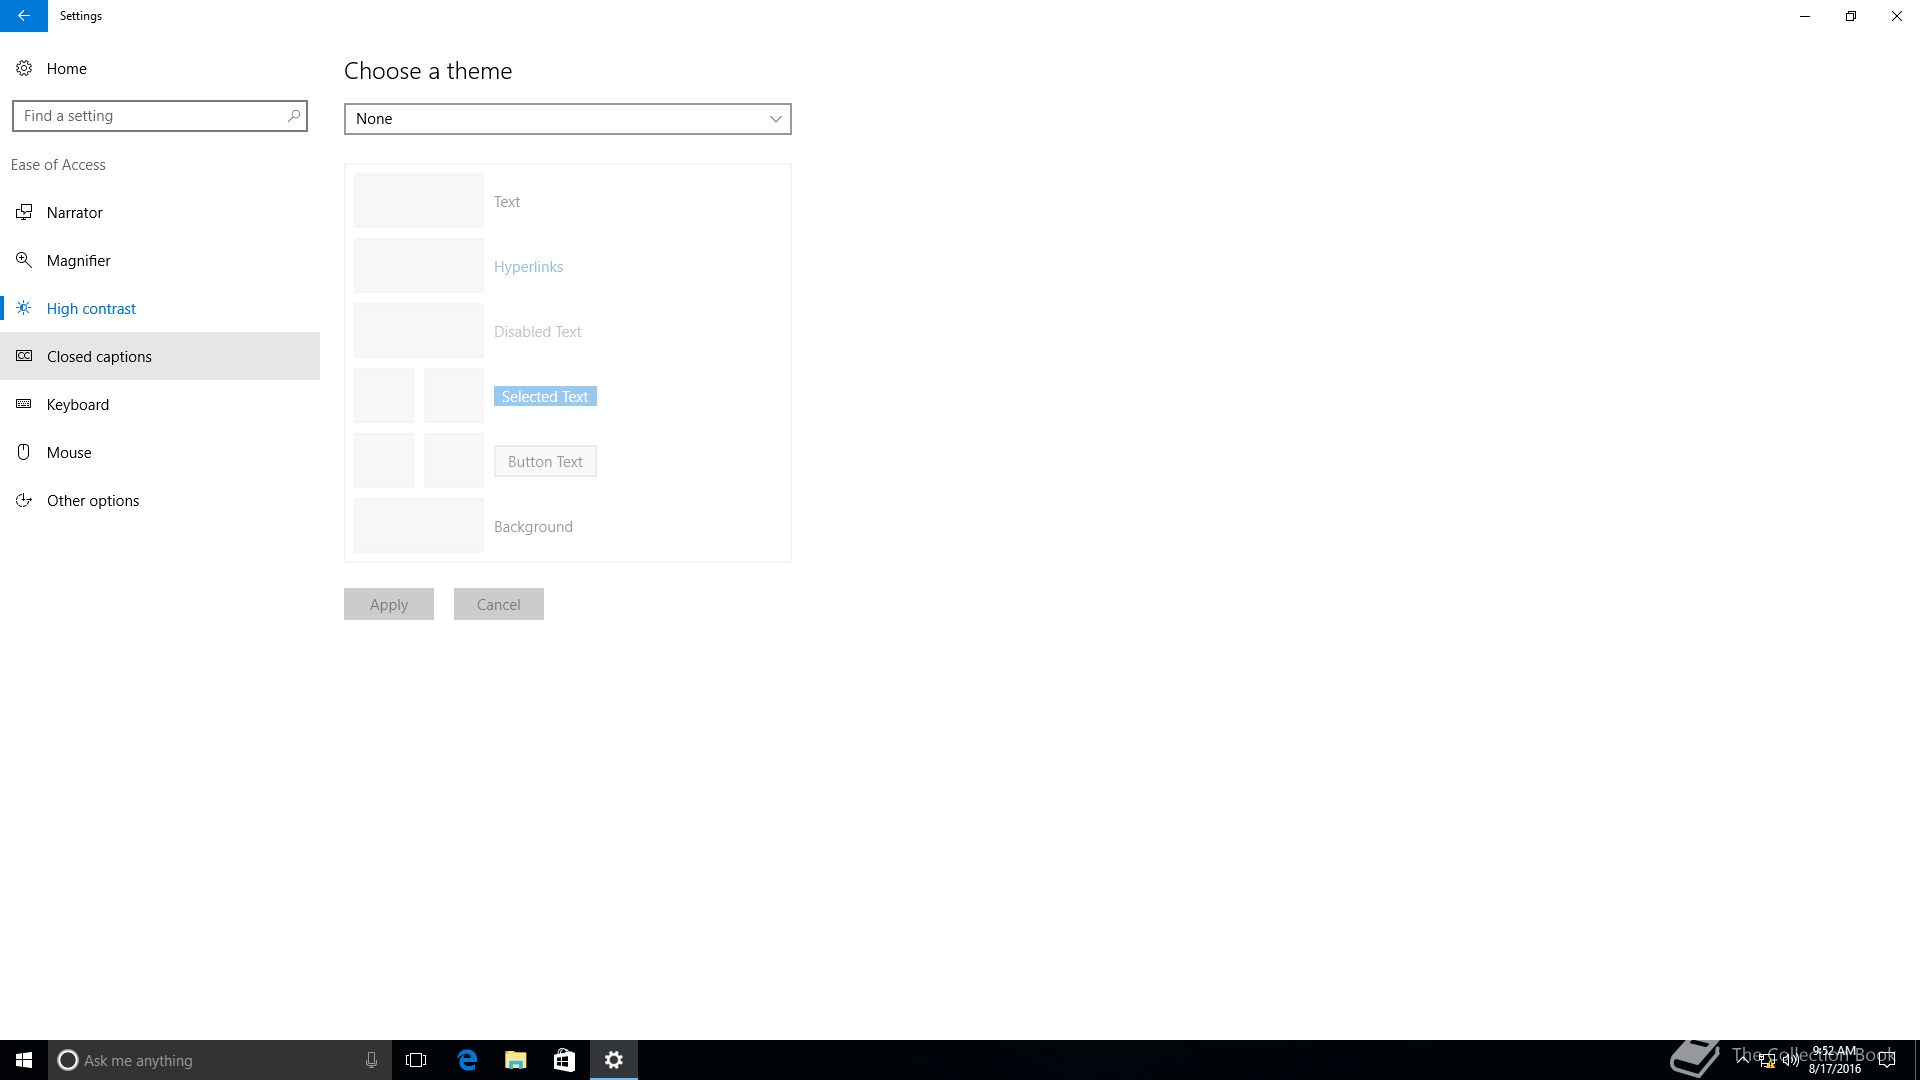
Task: Select the Narrator sidebar icon
Action: [x=24, y=212]
